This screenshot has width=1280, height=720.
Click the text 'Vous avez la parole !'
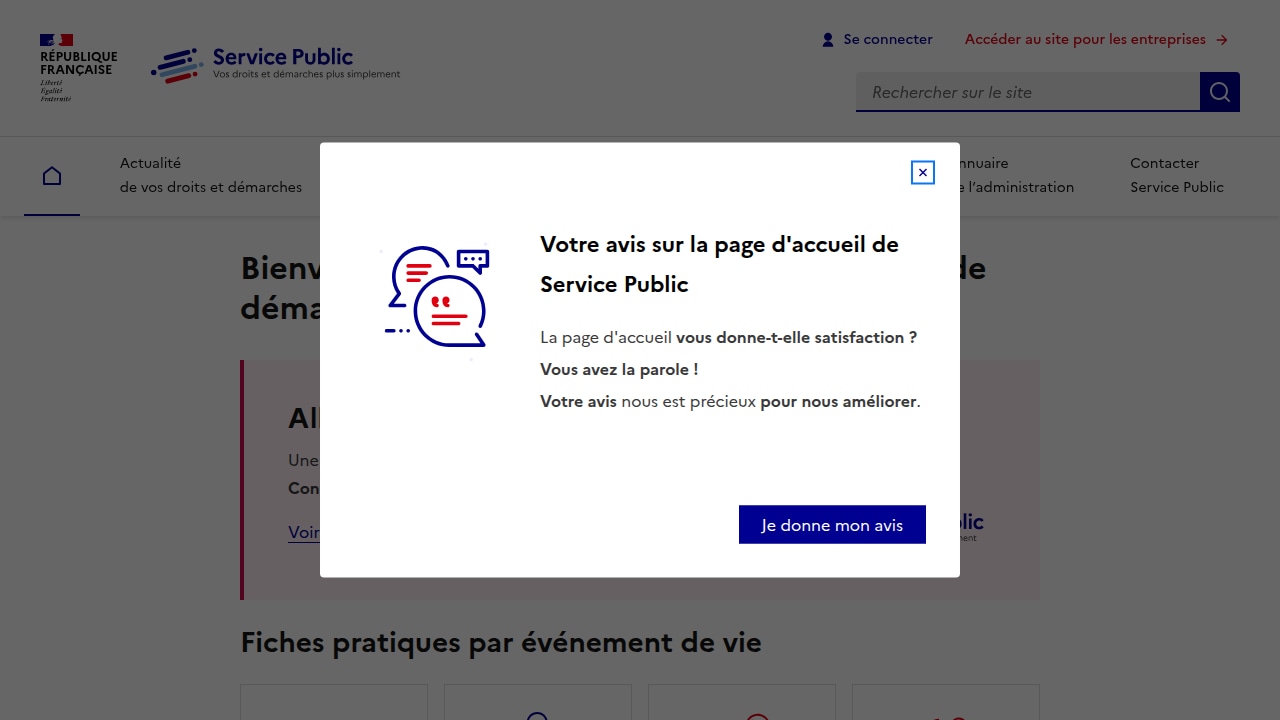click(619, 370)
